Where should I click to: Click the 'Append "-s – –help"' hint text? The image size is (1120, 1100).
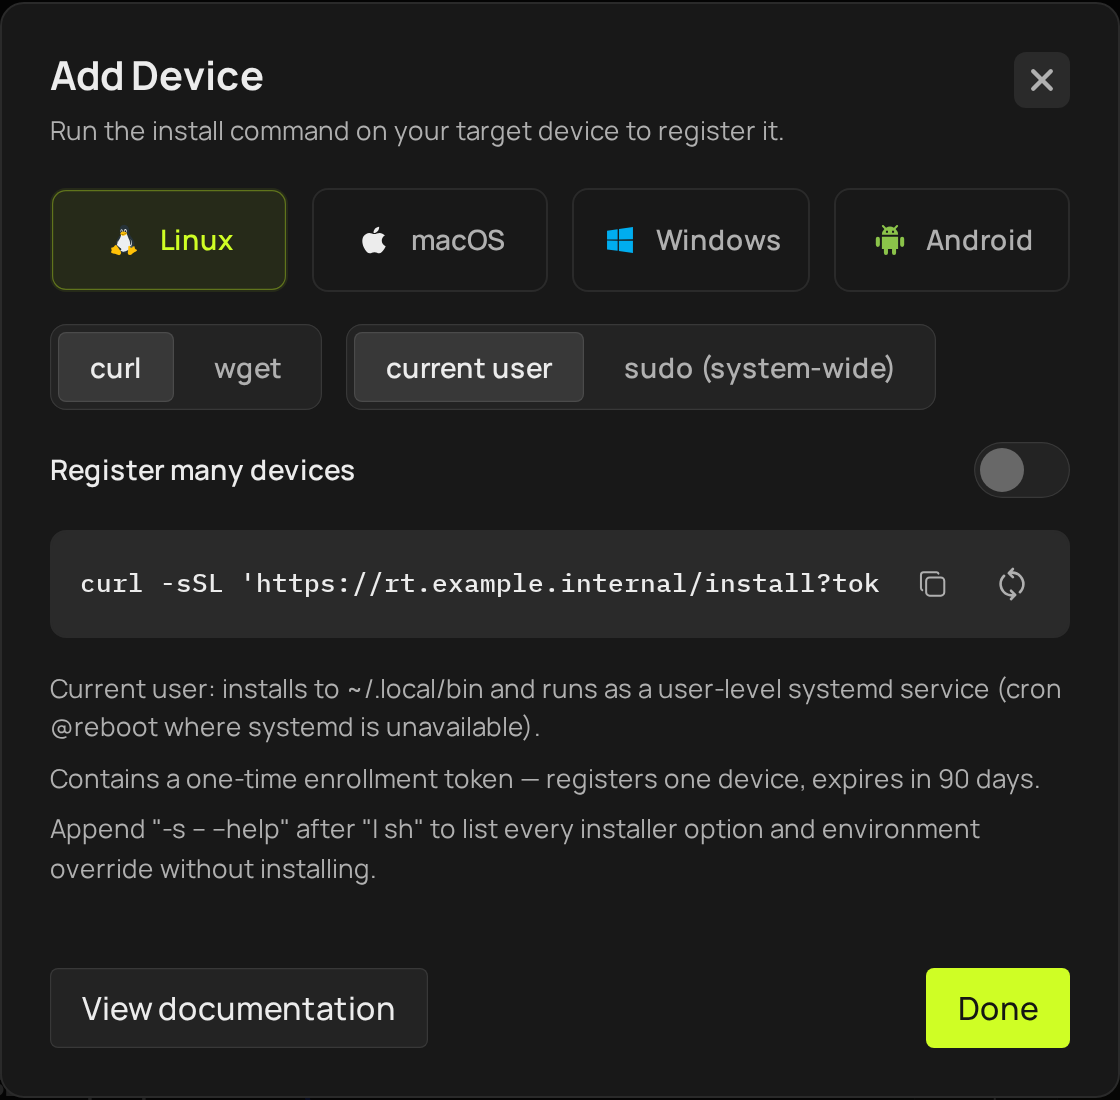(515, 849)
